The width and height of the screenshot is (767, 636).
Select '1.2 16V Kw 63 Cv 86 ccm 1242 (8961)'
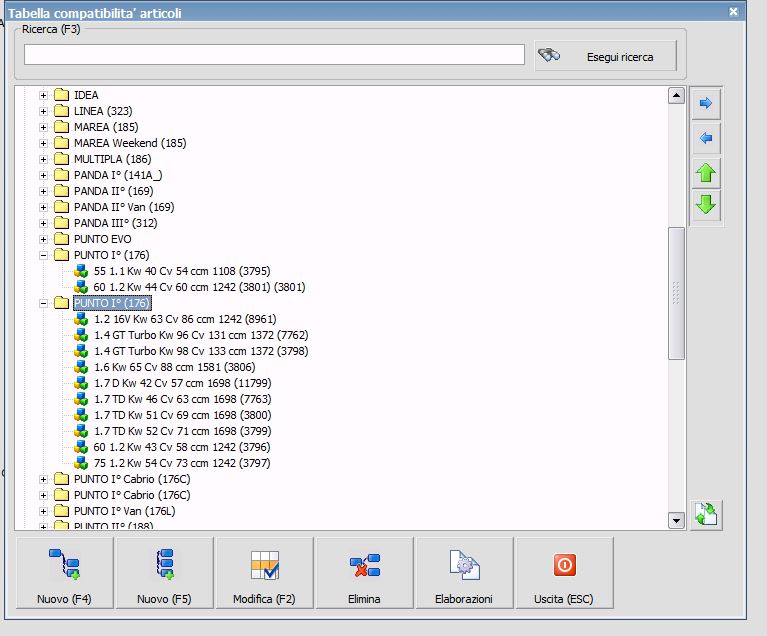pyautogui.click(x=185, y=319)
